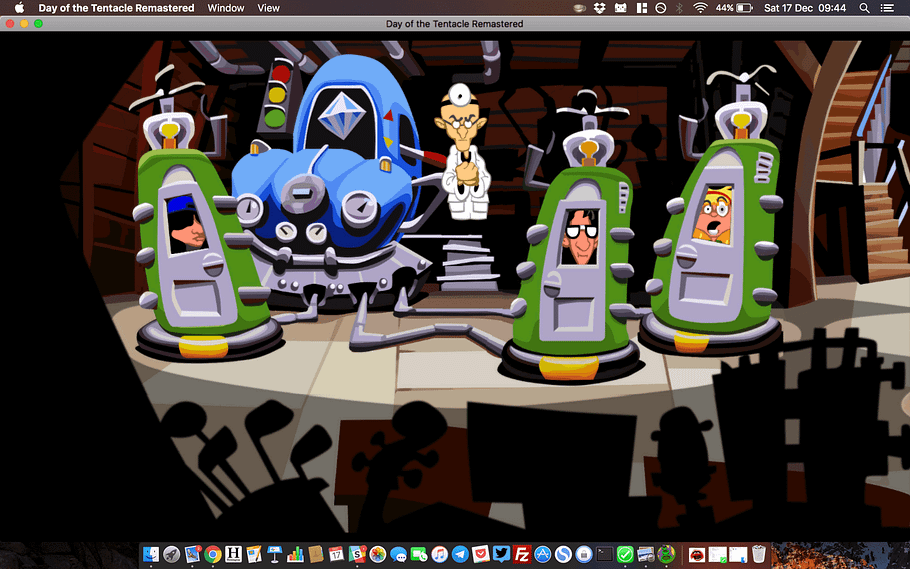The height and width of the screenshot is (569, 910).
Task: Open Terminal from the dock
Action: [604, 554]
